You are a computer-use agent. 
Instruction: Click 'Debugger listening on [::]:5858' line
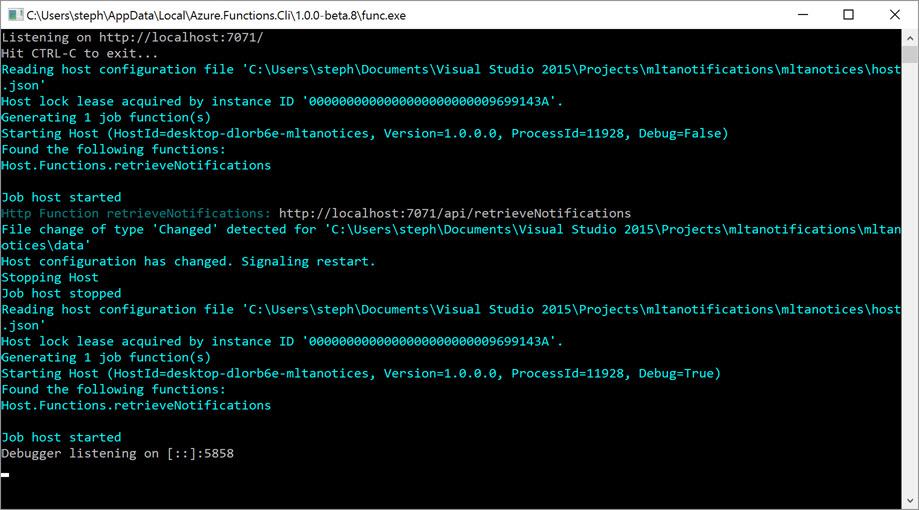(118, 453)
